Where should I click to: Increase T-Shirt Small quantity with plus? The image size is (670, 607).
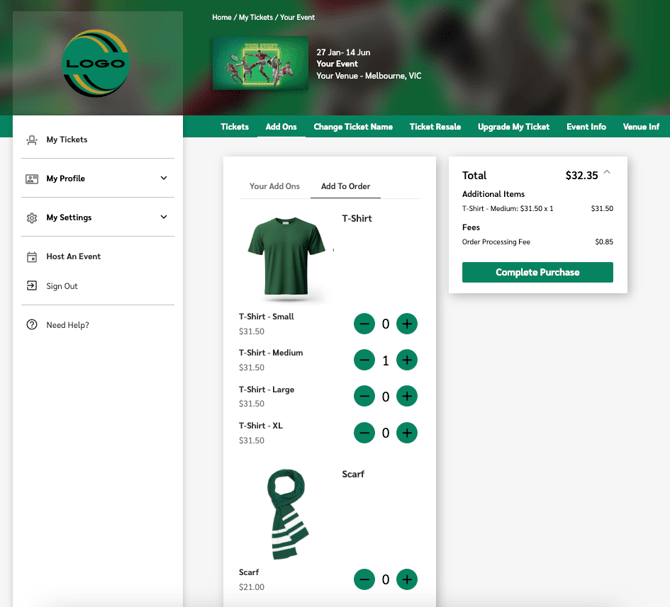point(407,324)
